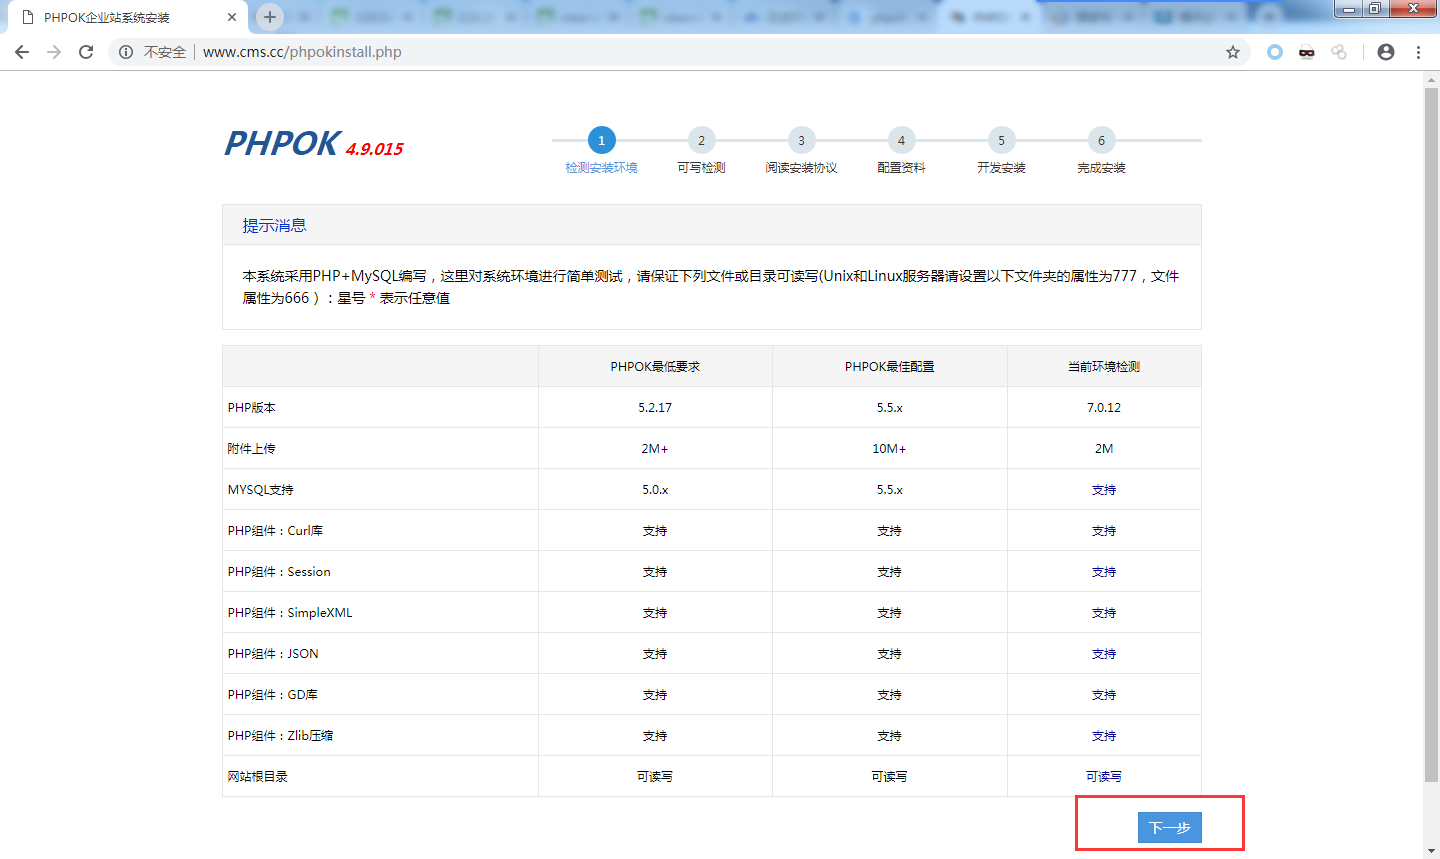This screenshot has height=859, width=1440.
Task: Click step 4 circle 配置资料
Action: pos(901,140)
